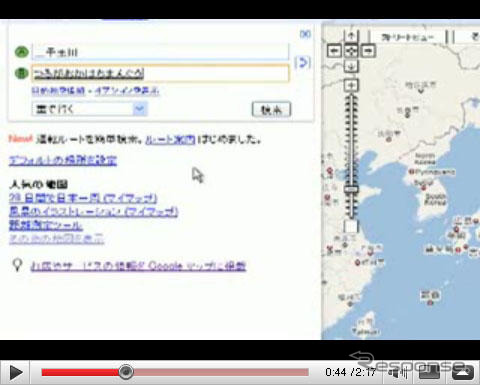Swap start and destination with arrows icon
Screen dimensions: 480x385
[x=303, y=62]
